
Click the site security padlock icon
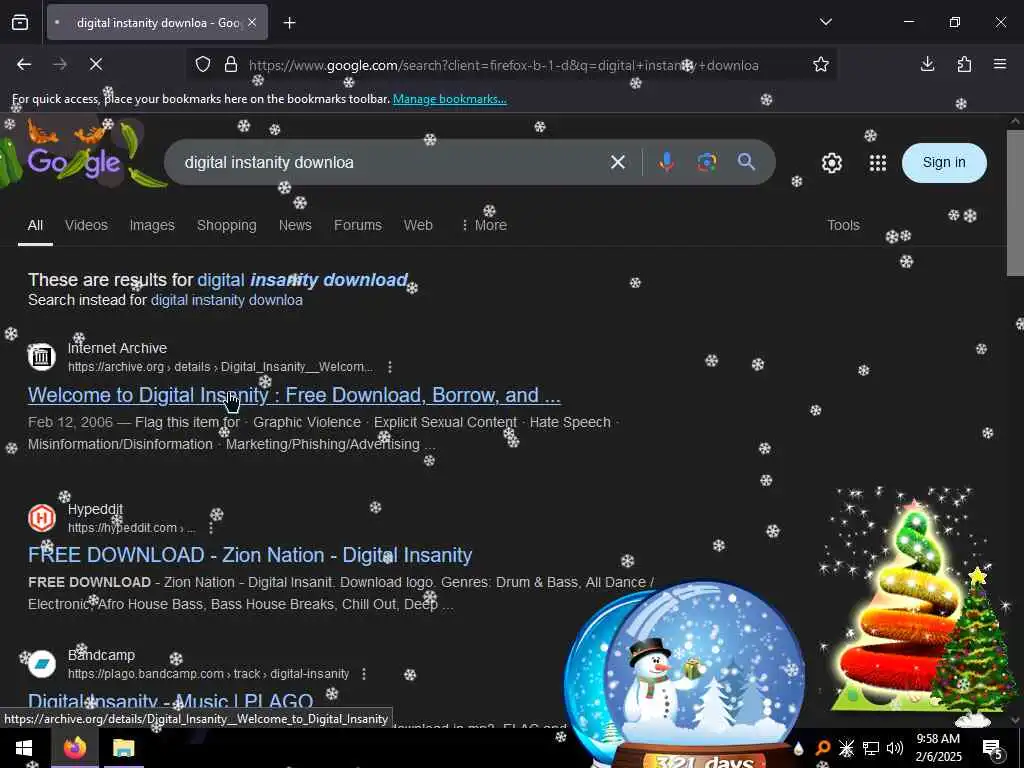point(231,65)
